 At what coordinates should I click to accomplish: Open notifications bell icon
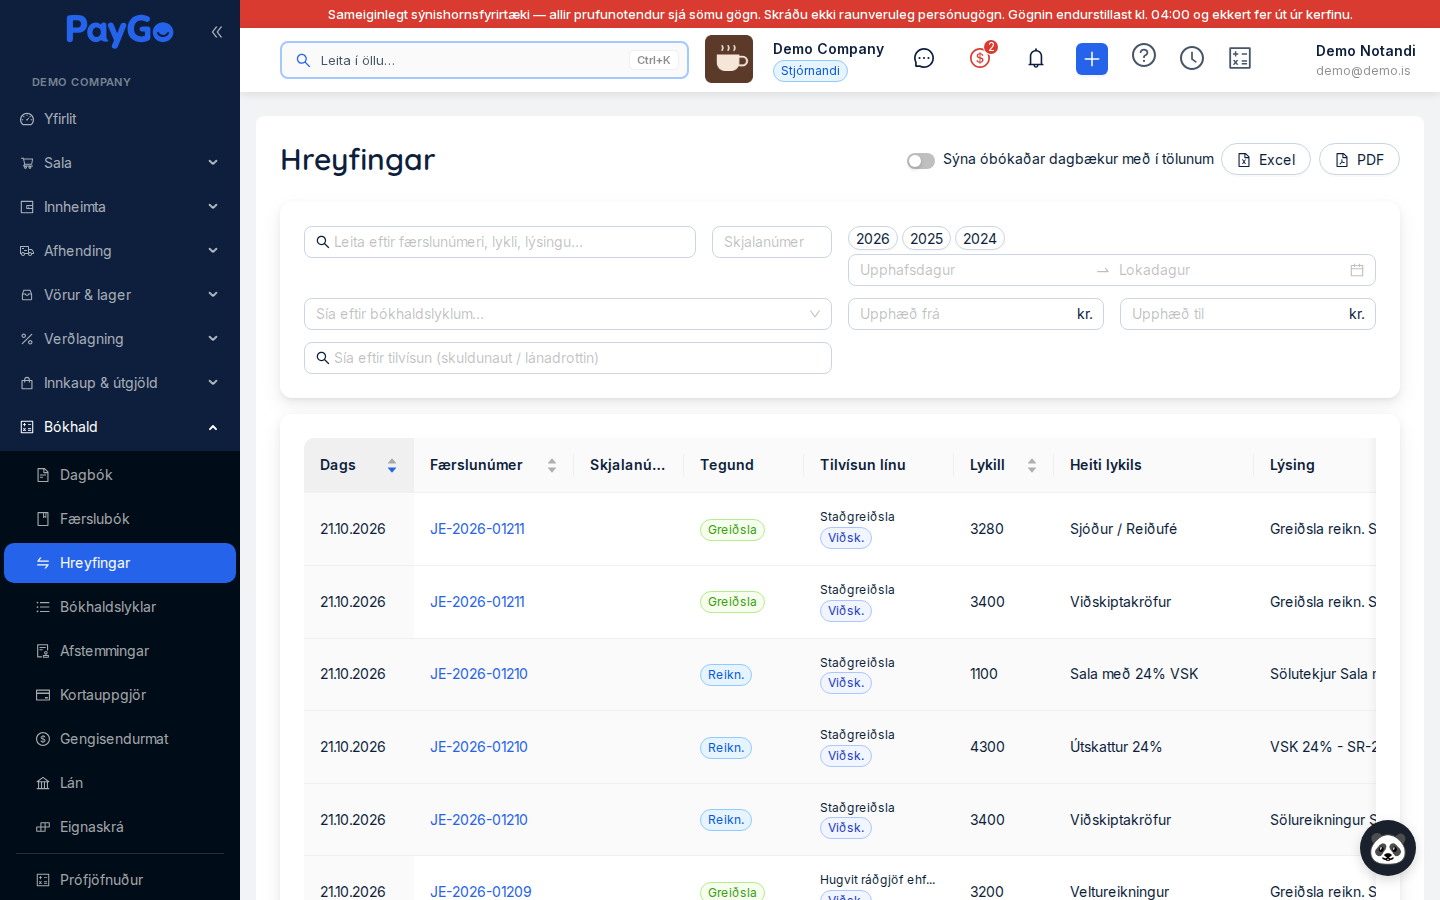coord(1036,58)
